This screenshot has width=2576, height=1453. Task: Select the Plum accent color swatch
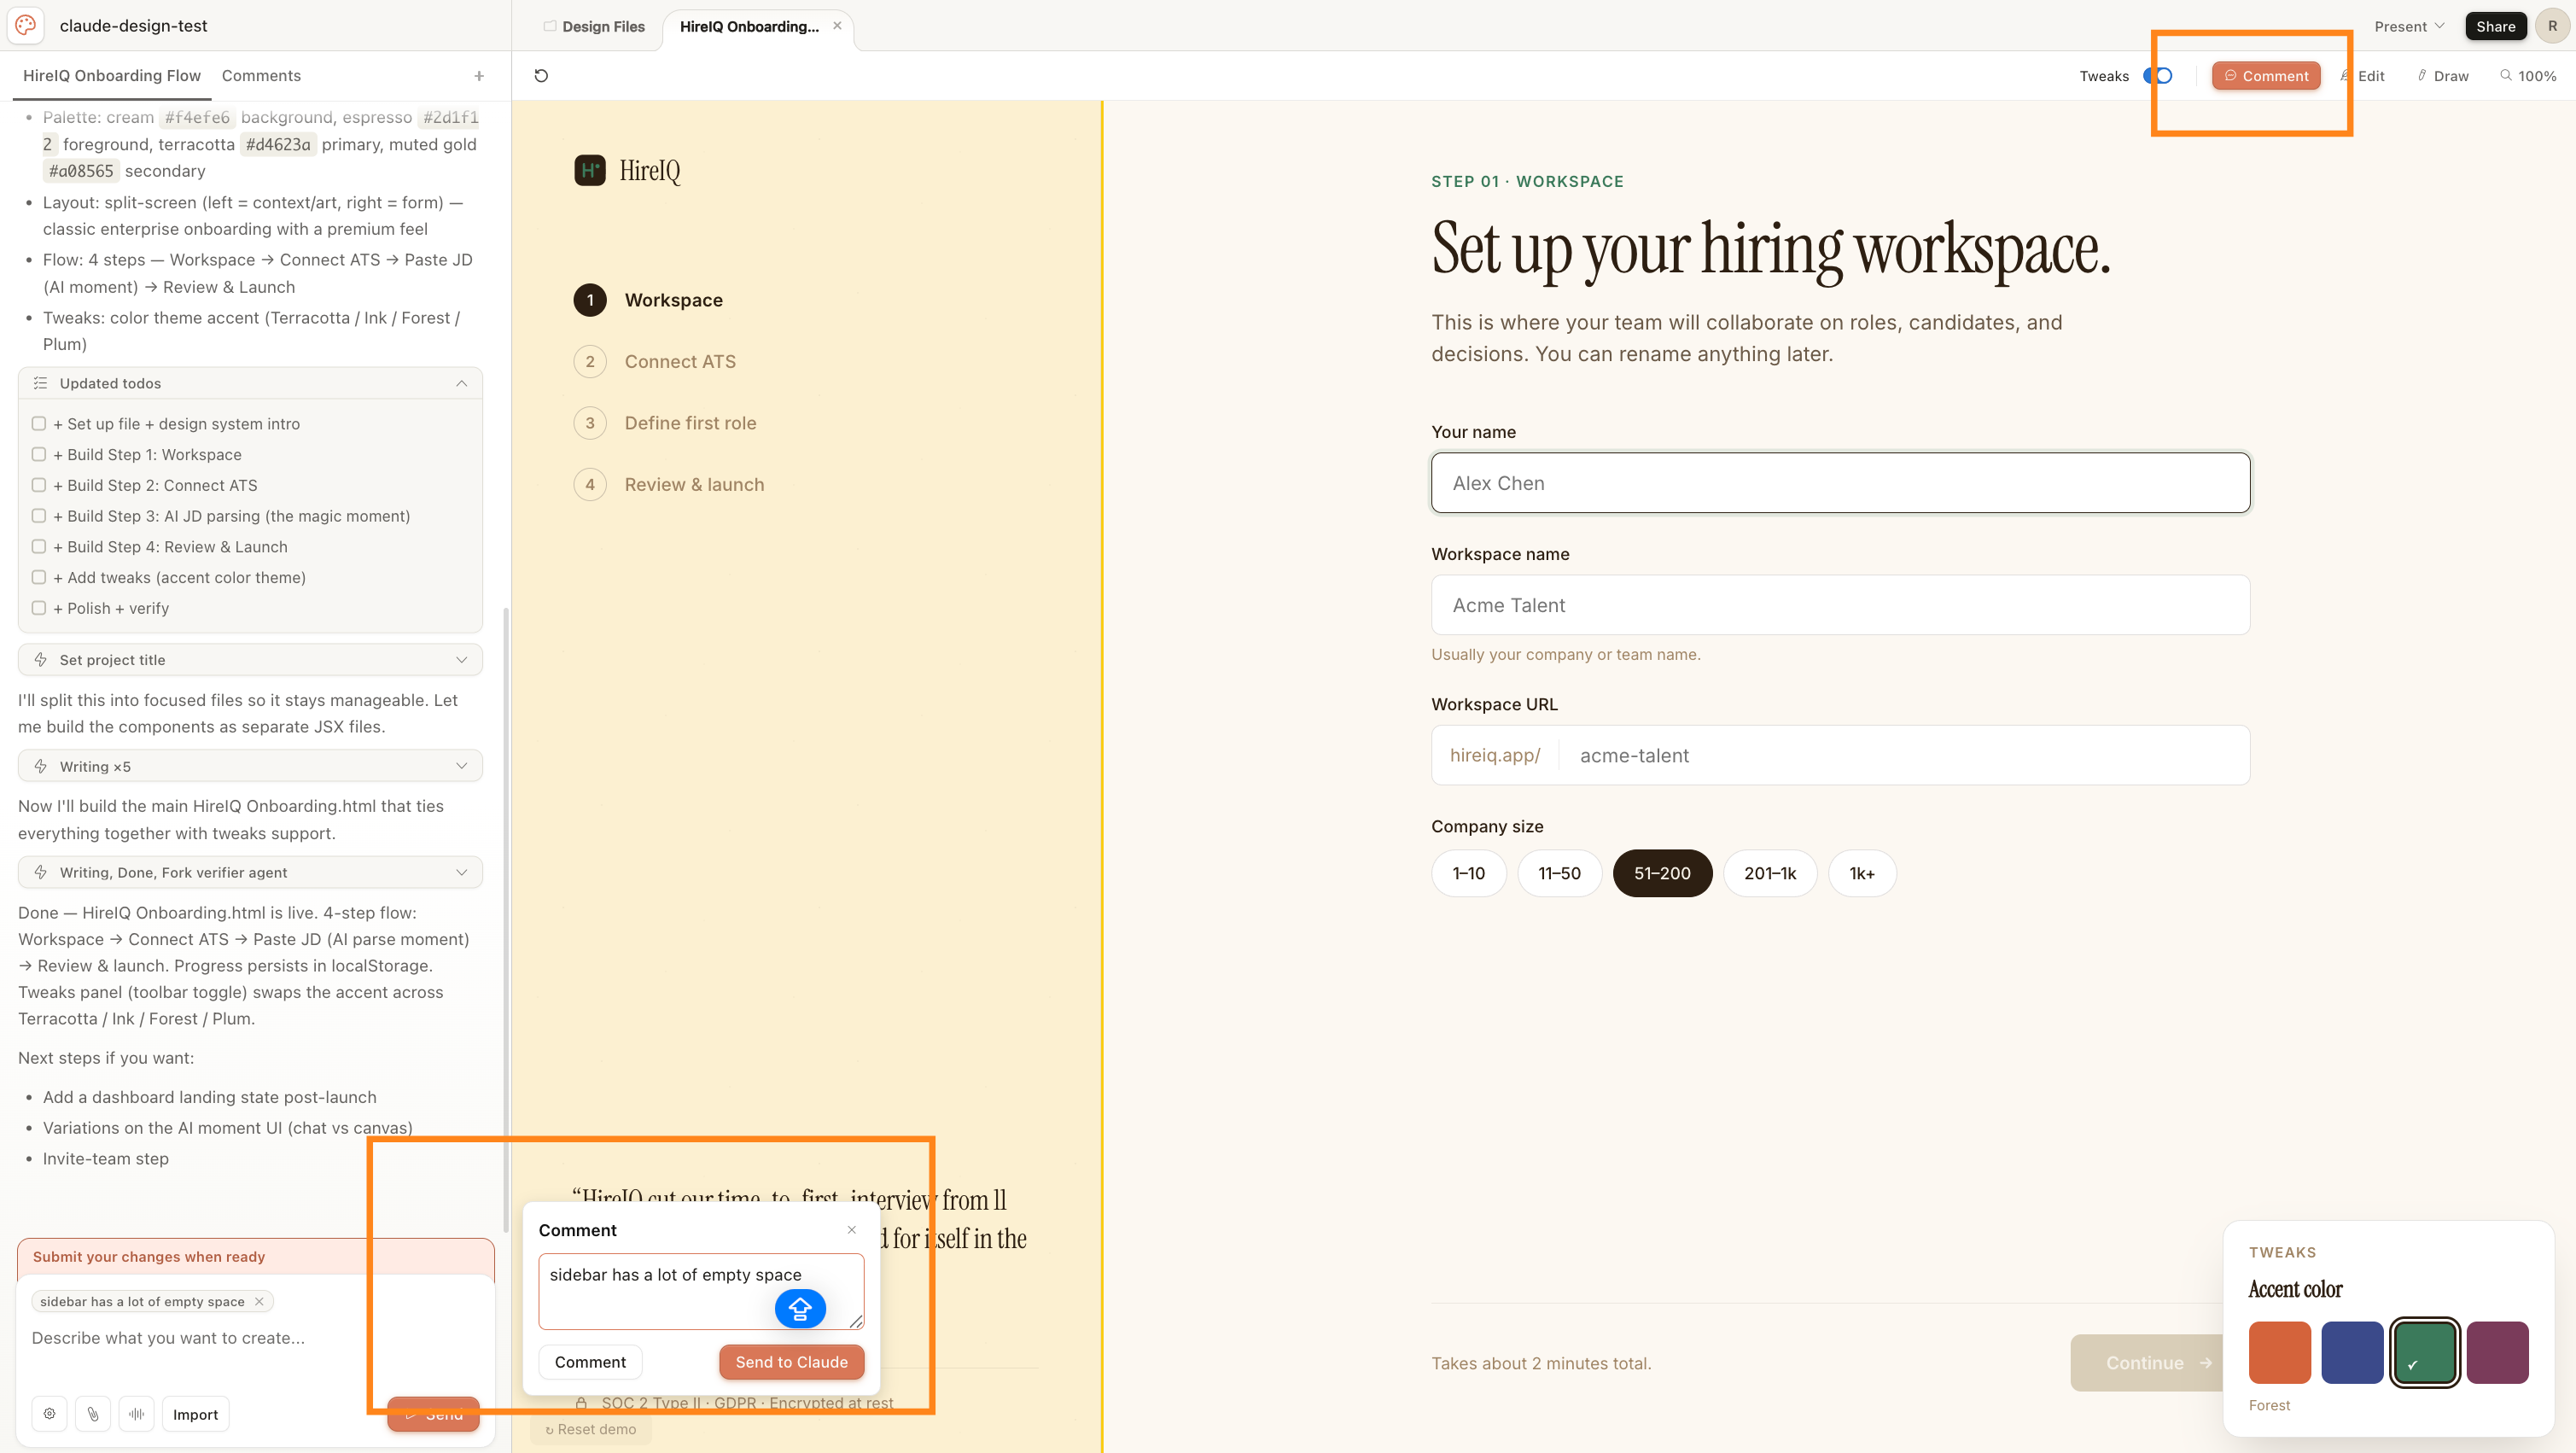click(x=2497, y=1352)
